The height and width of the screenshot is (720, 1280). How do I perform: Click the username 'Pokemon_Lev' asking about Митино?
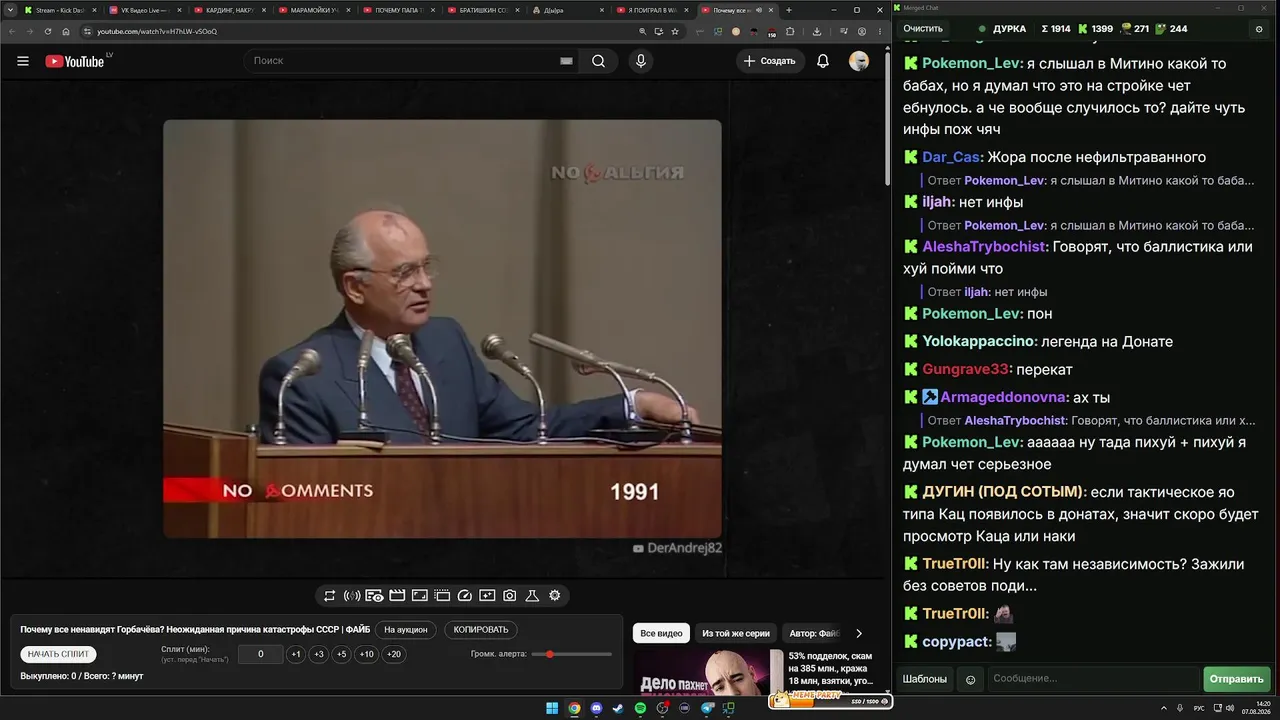(x=970, y=63)
